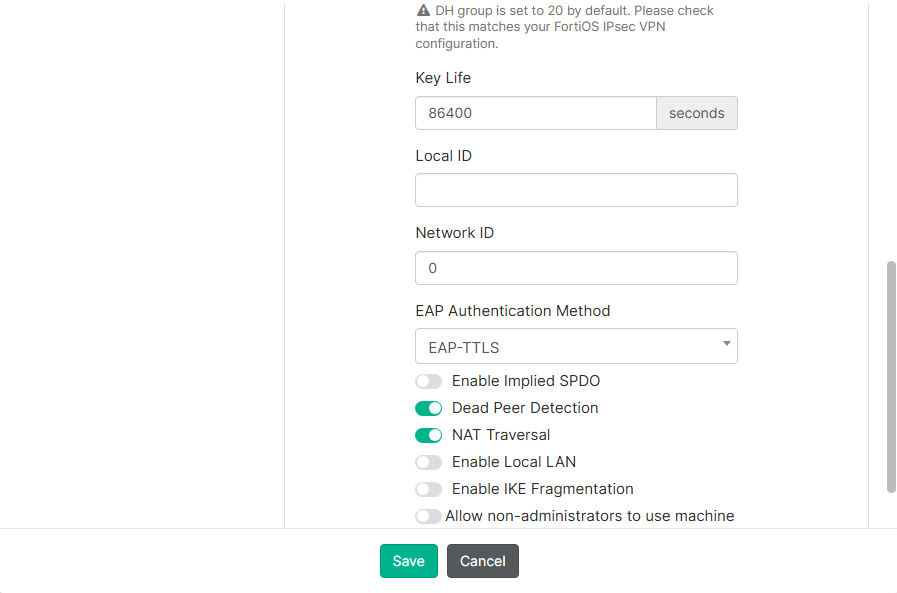Image resolution: width=897 pixels, height=593 pixels.
Task: Enable Local LAN toggle
Action: coord(428,462)
